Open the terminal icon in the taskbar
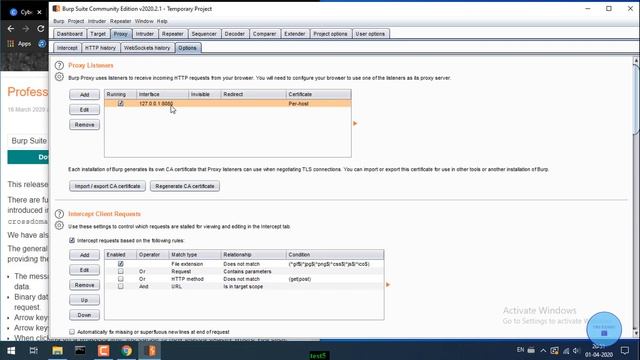640x360 pixels. click(x=80, y=351)
